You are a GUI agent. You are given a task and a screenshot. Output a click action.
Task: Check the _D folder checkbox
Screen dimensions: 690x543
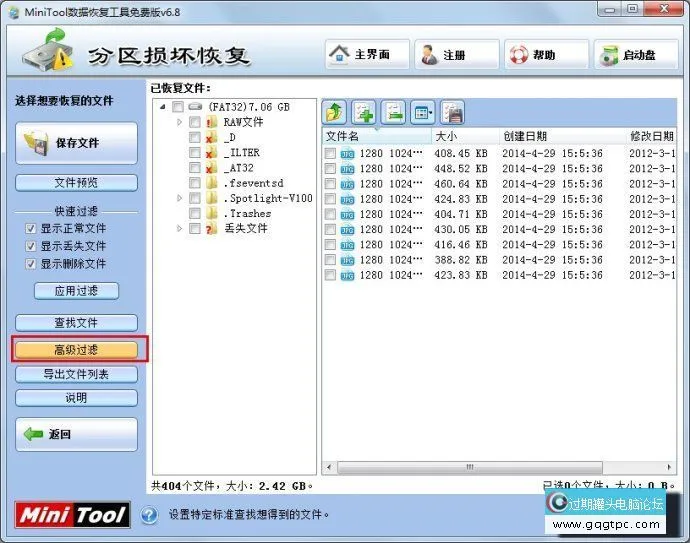[195, 137]
